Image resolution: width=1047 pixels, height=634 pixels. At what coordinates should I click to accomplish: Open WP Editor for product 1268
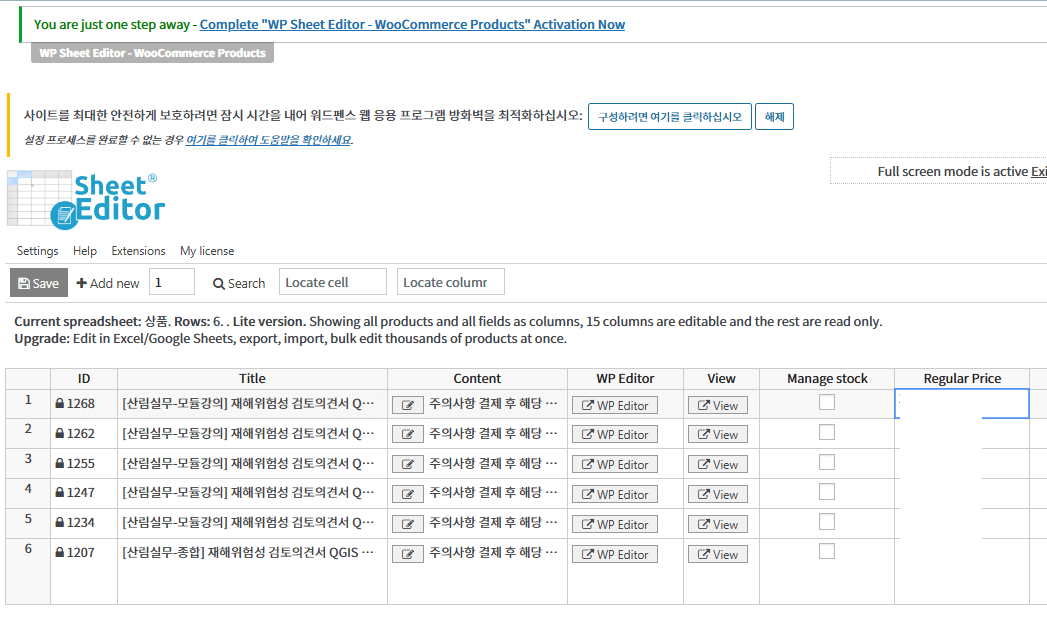[614, 404]
